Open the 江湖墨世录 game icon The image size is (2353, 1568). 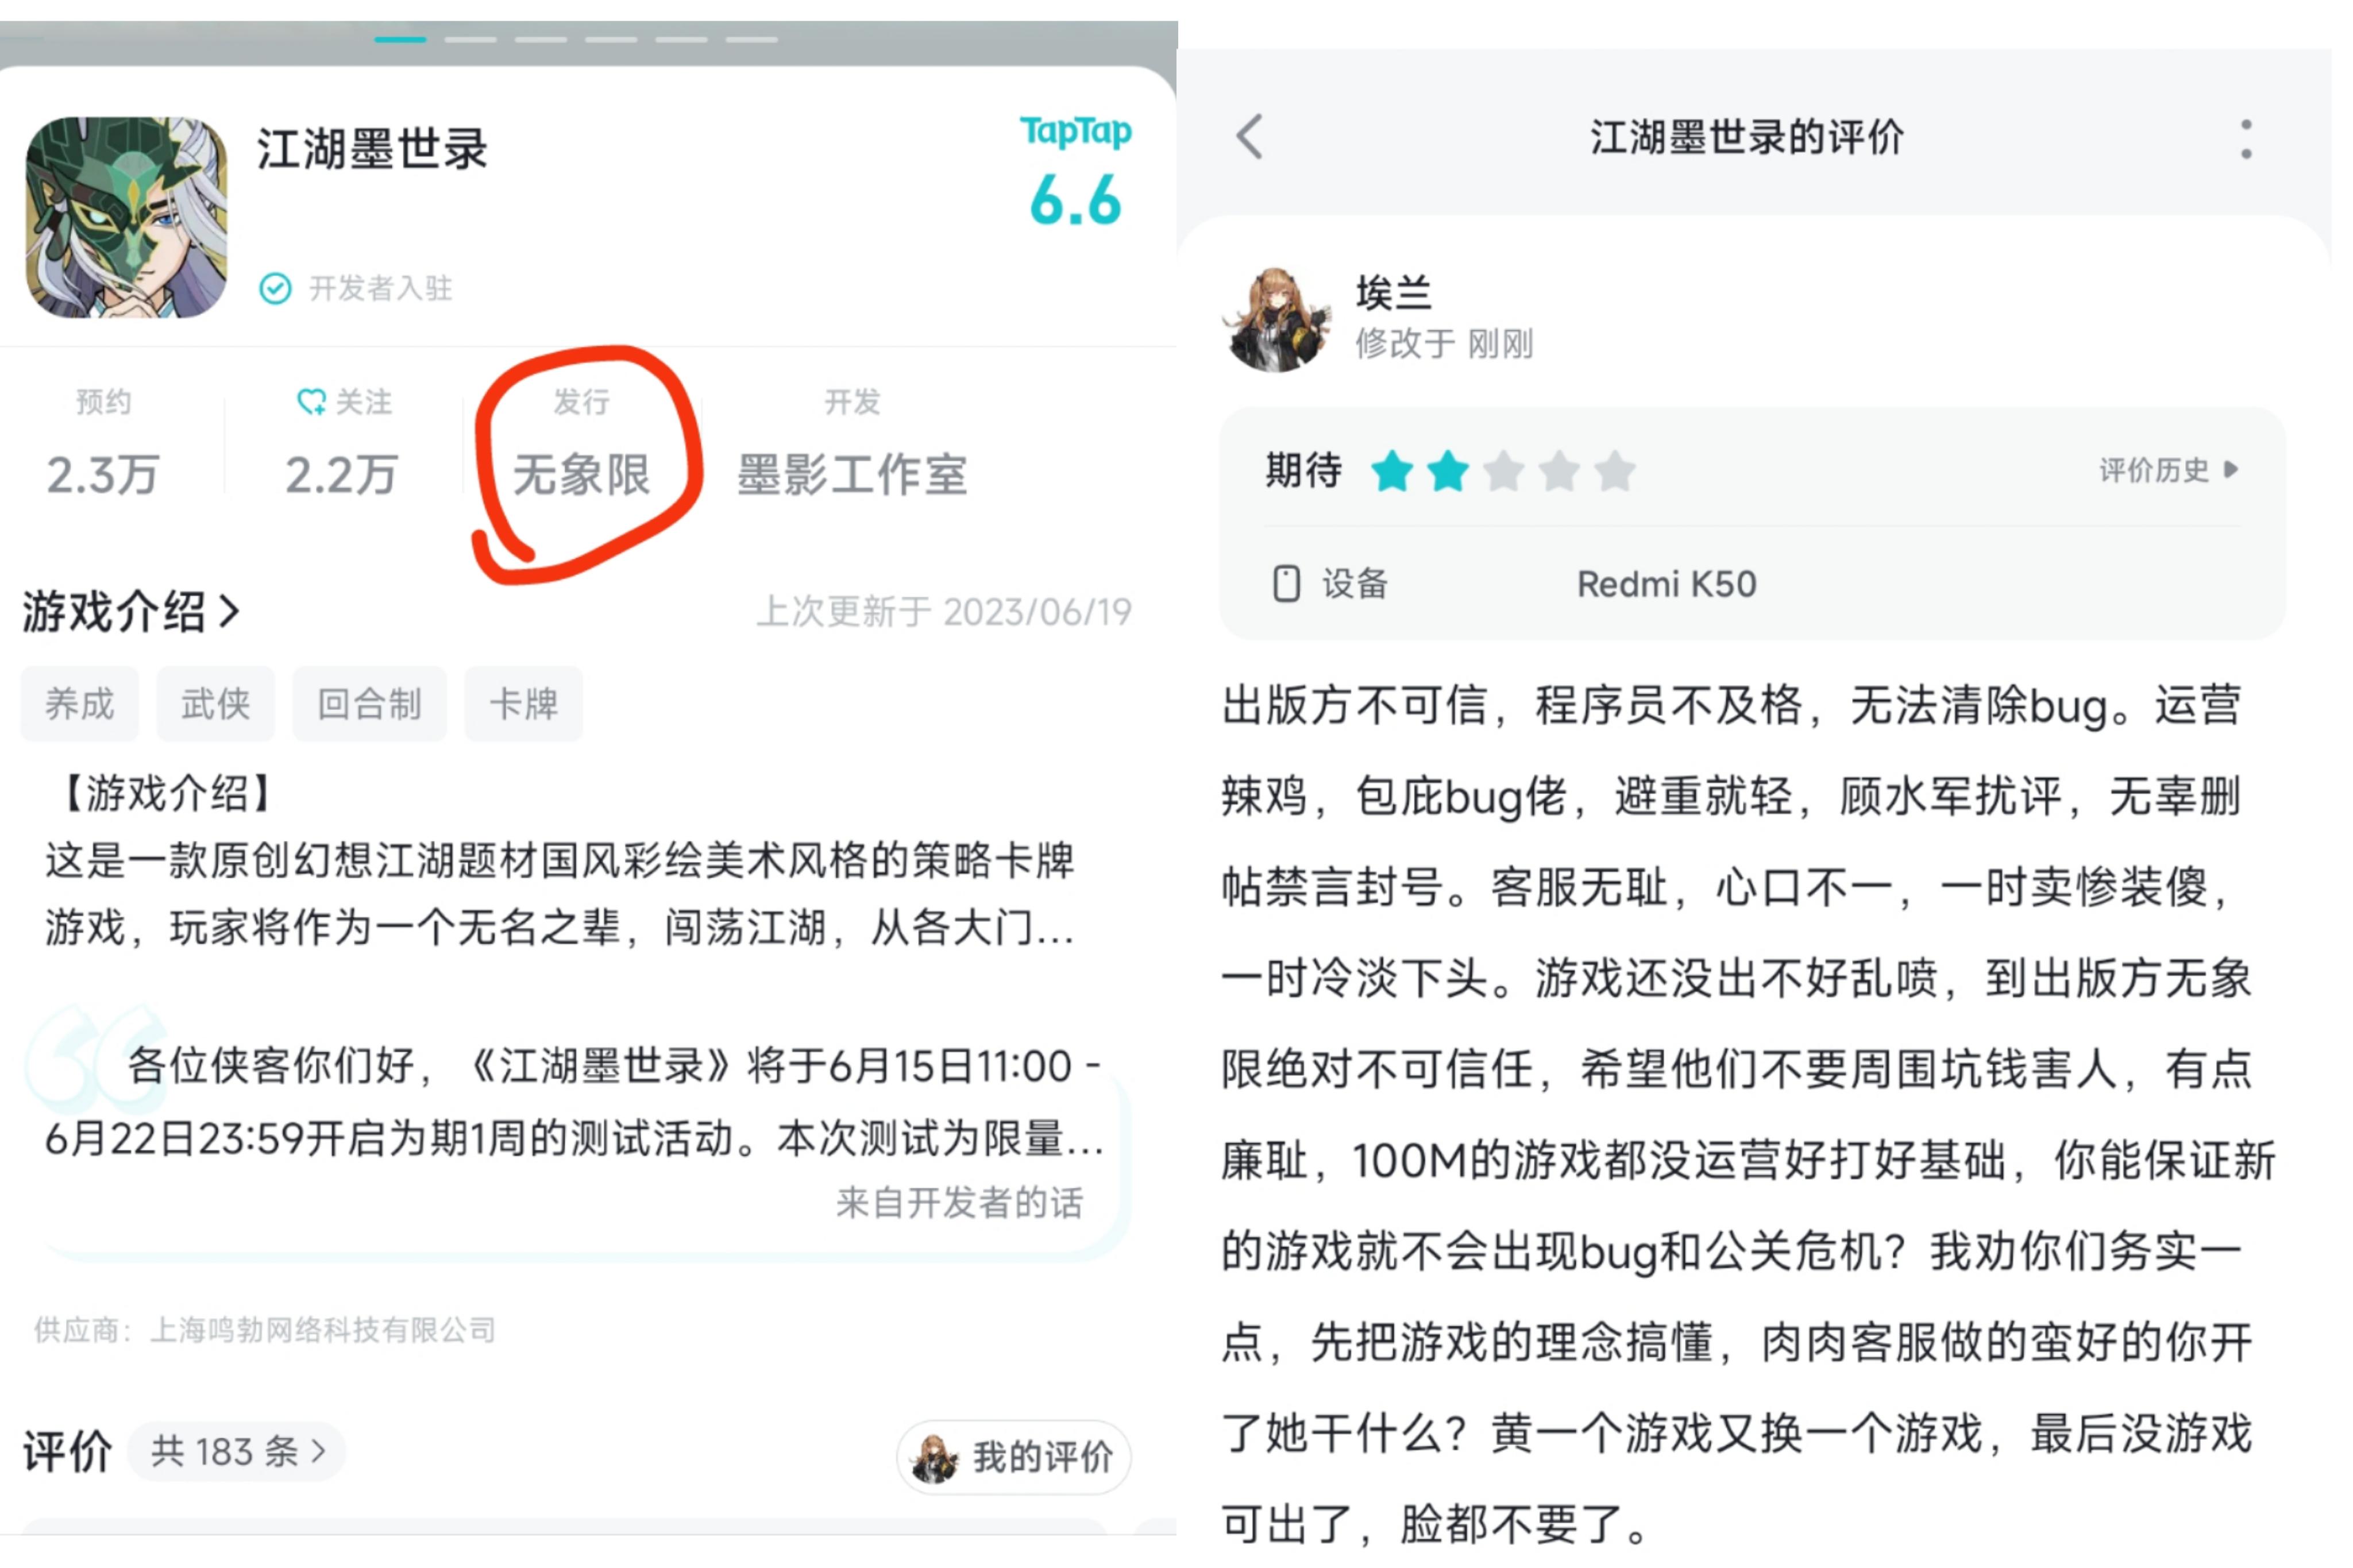tap(127, 218)
